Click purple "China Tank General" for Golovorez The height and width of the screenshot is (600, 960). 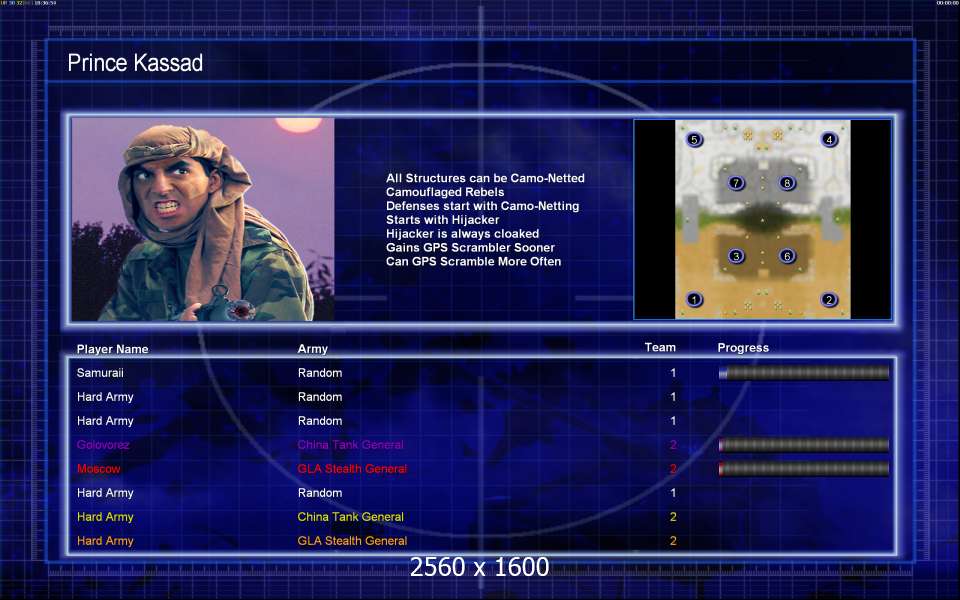point(350,444)
